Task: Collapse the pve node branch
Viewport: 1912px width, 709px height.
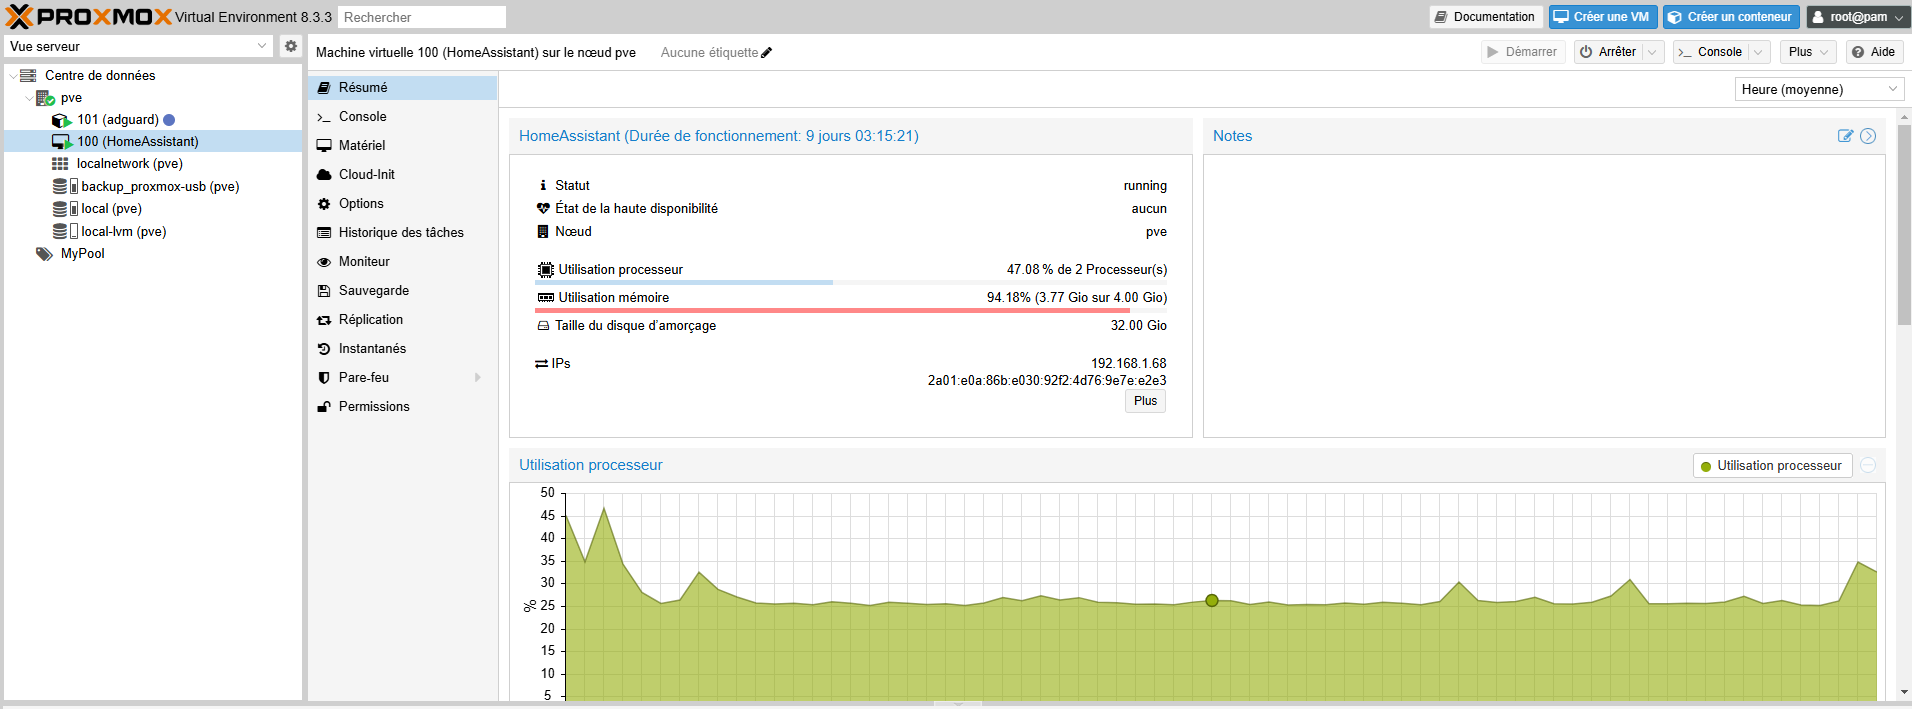Action: pos(28,98)
